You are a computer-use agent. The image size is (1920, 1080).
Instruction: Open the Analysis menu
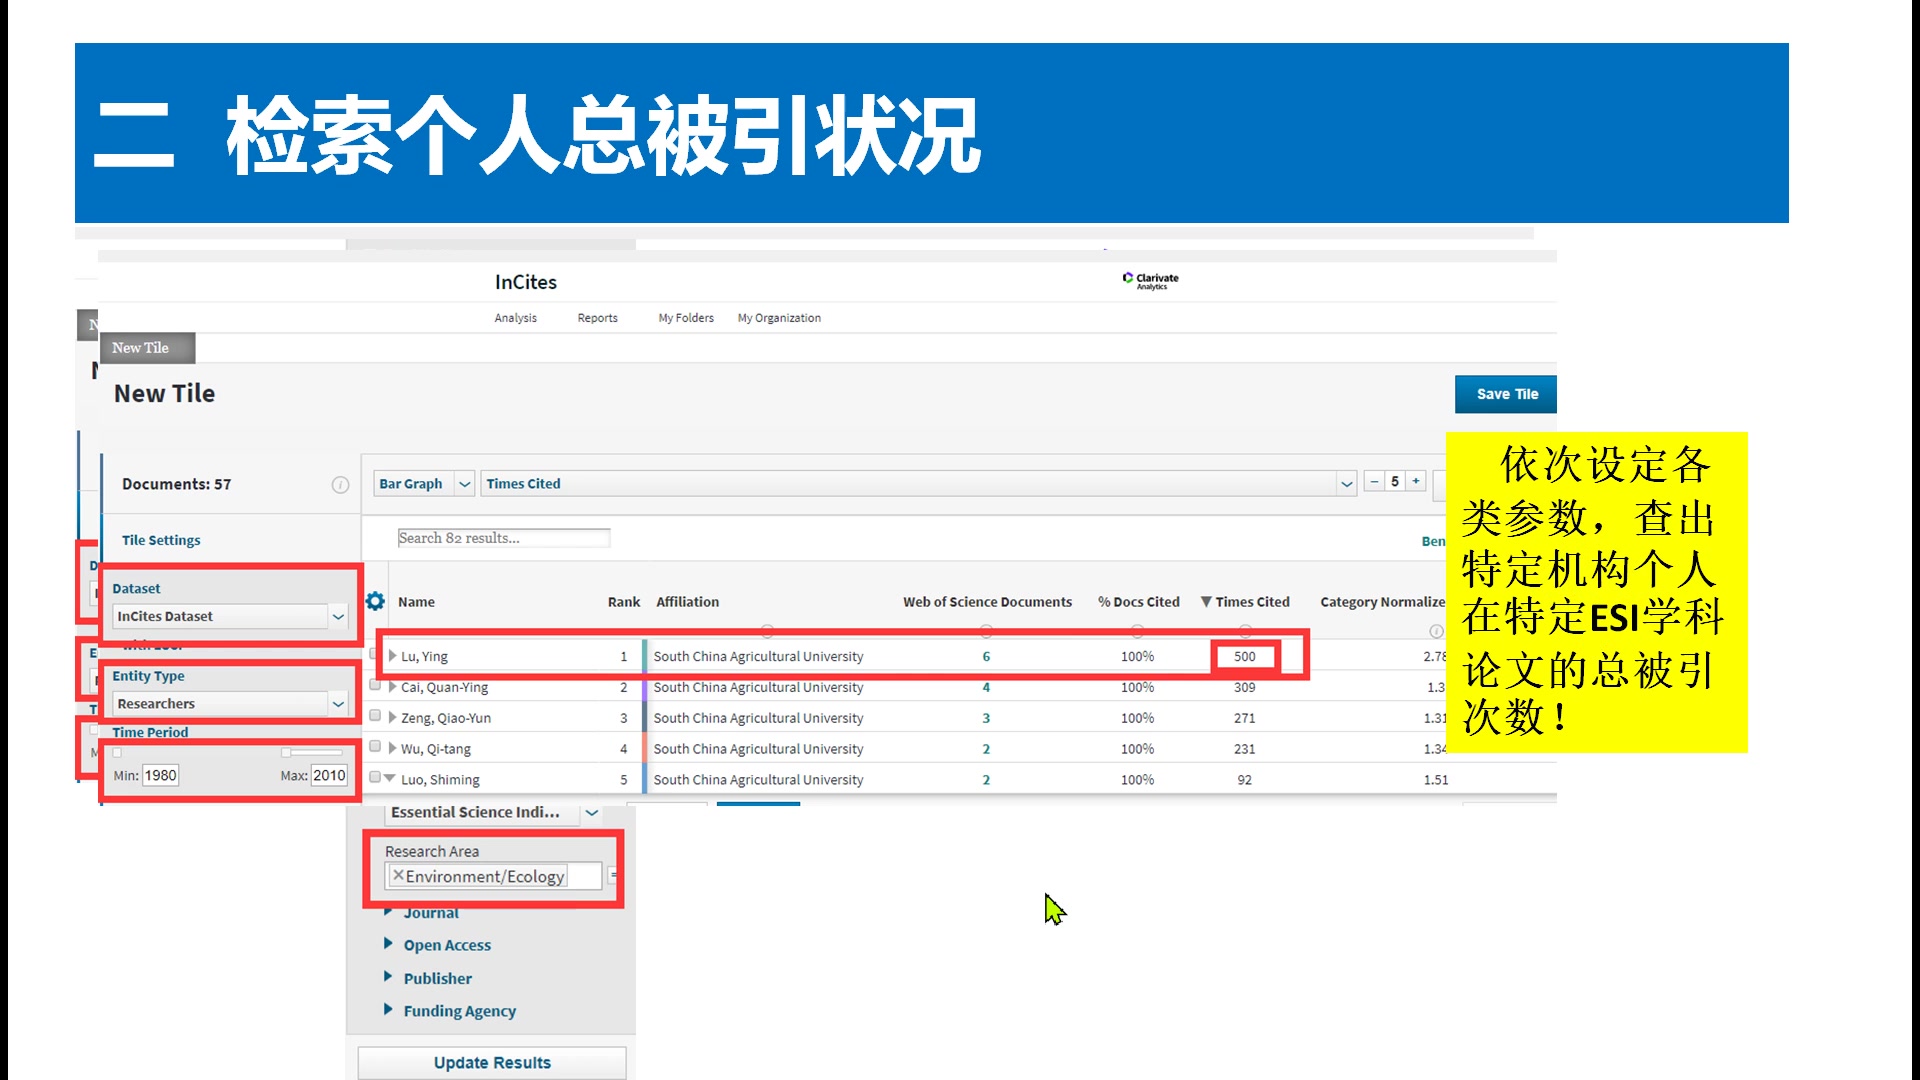pyautogui.click(x=515, y=318)
